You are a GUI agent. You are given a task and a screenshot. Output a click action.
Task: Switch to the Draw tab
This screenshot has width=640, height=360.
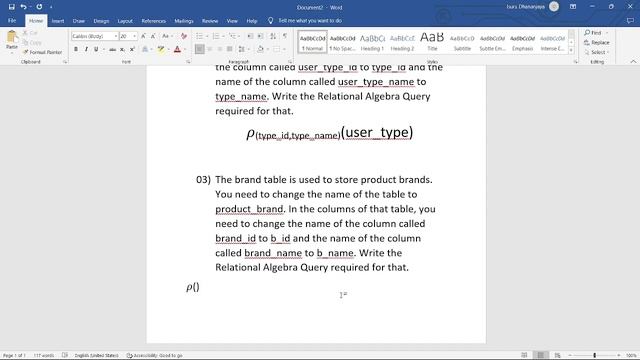(x=79, y=21)
